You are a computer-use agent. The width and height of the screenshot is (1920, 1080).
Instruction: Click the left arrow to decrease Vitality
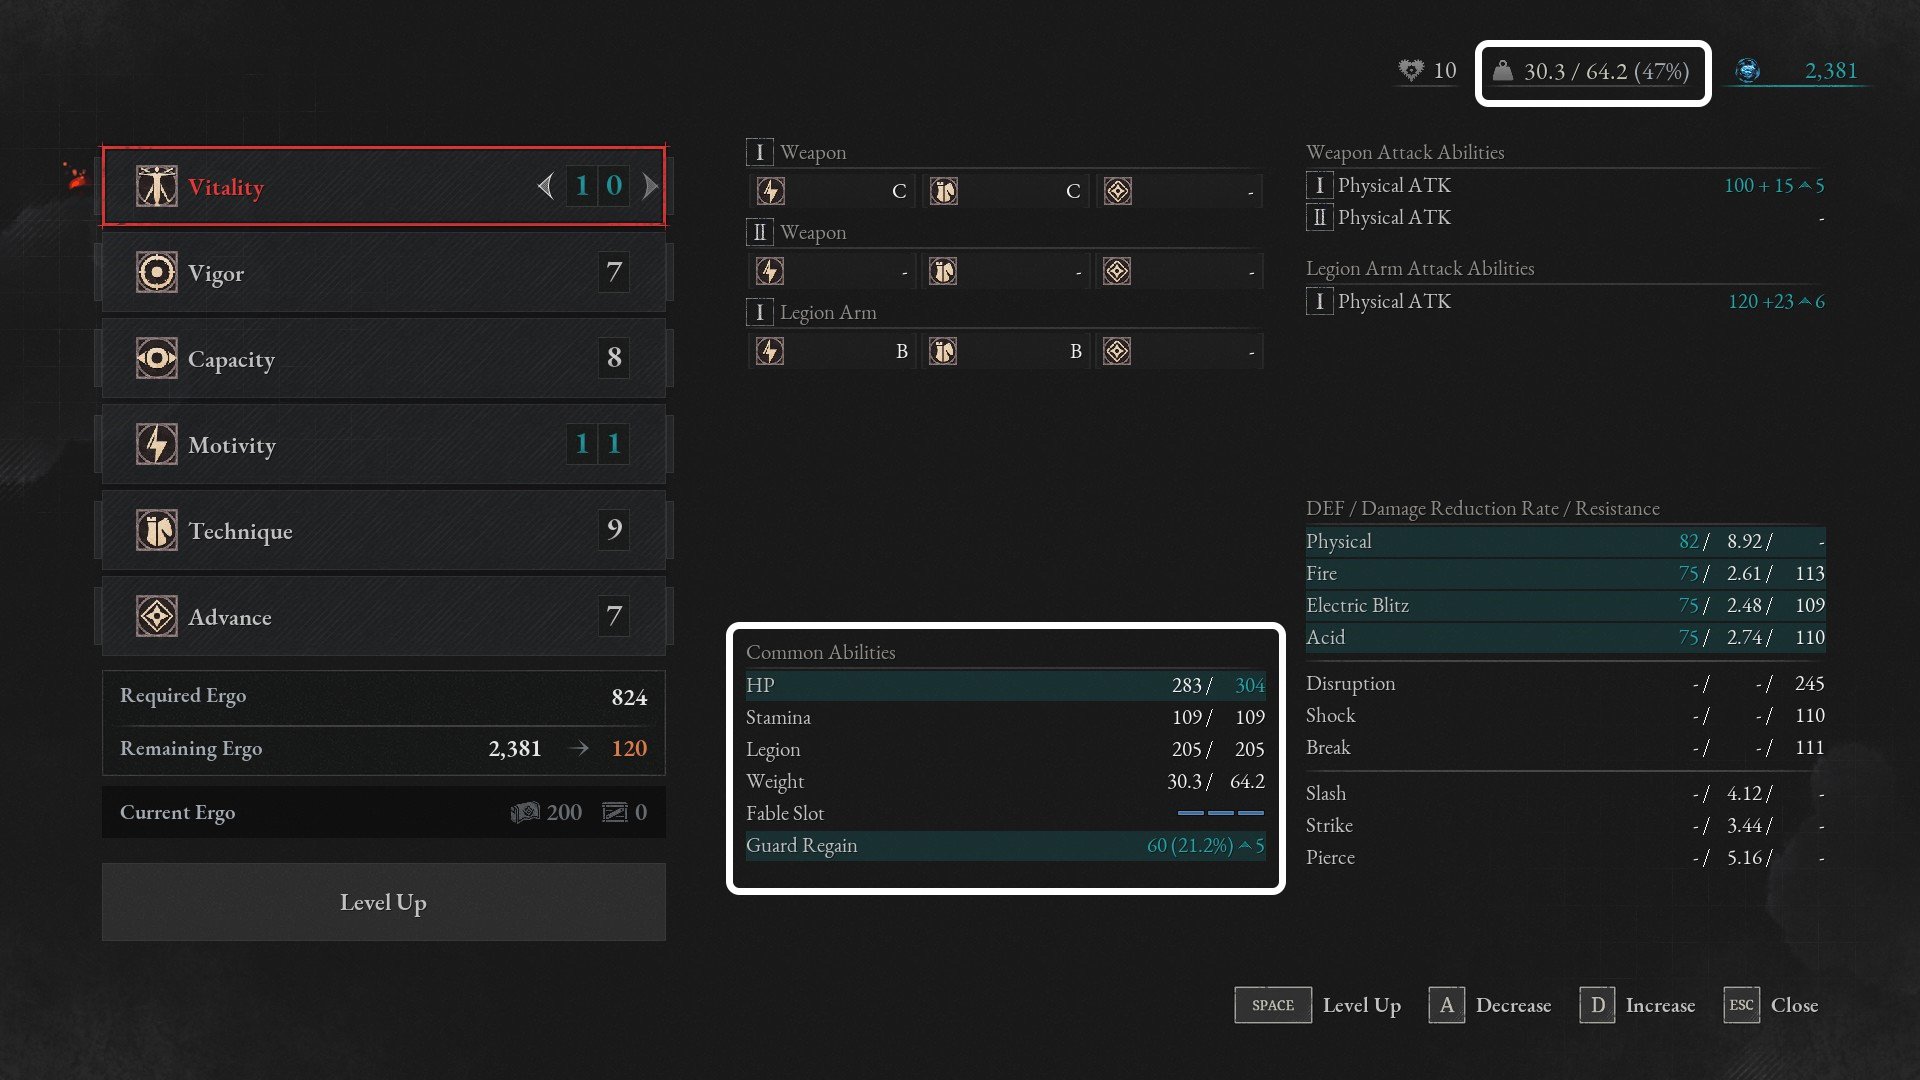coord(545,186)
